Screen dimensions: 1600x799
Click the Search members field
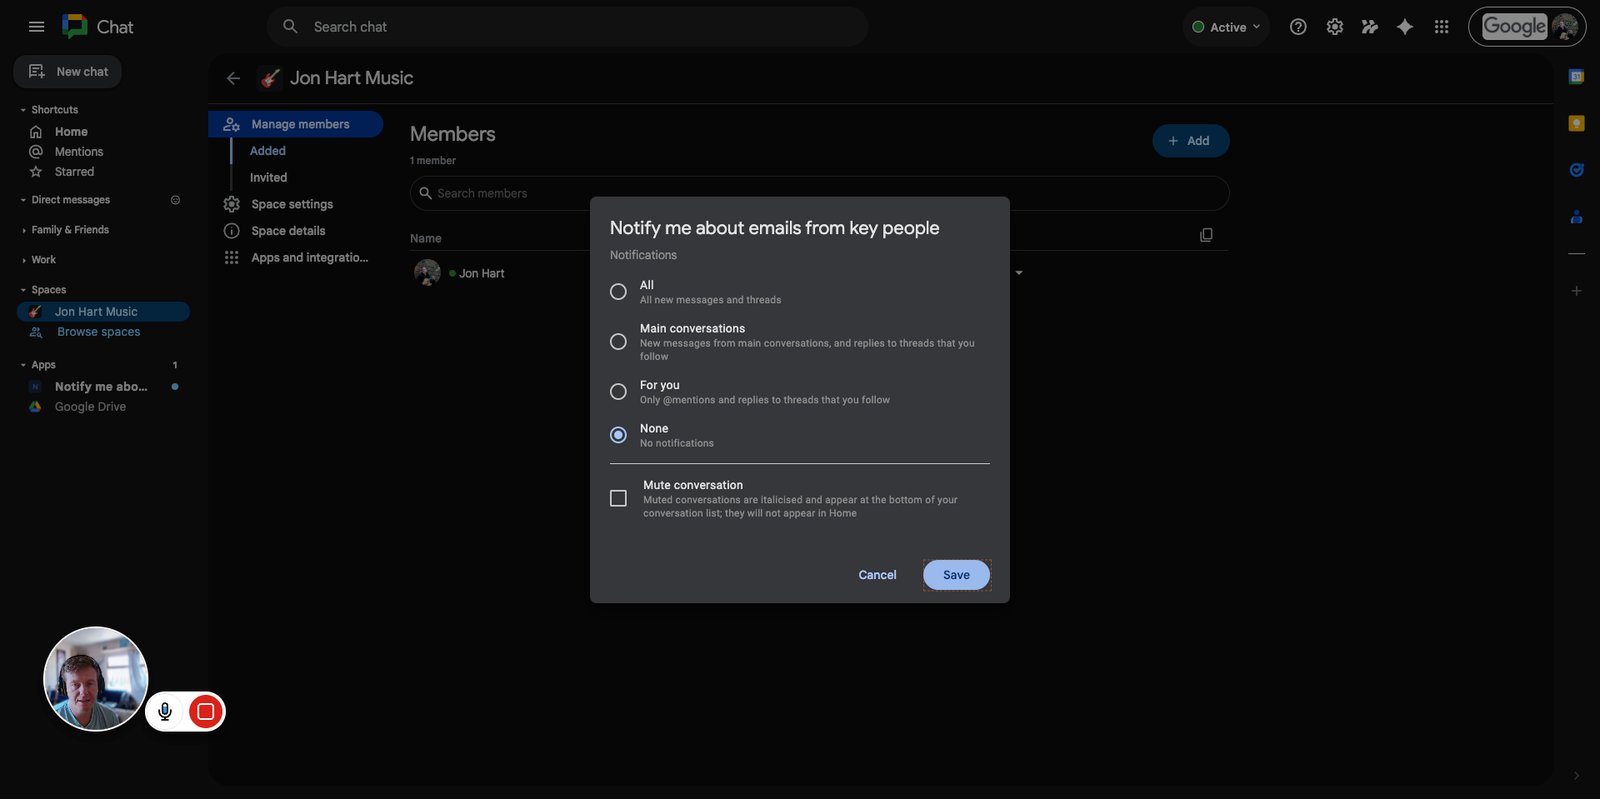point(819,193)
